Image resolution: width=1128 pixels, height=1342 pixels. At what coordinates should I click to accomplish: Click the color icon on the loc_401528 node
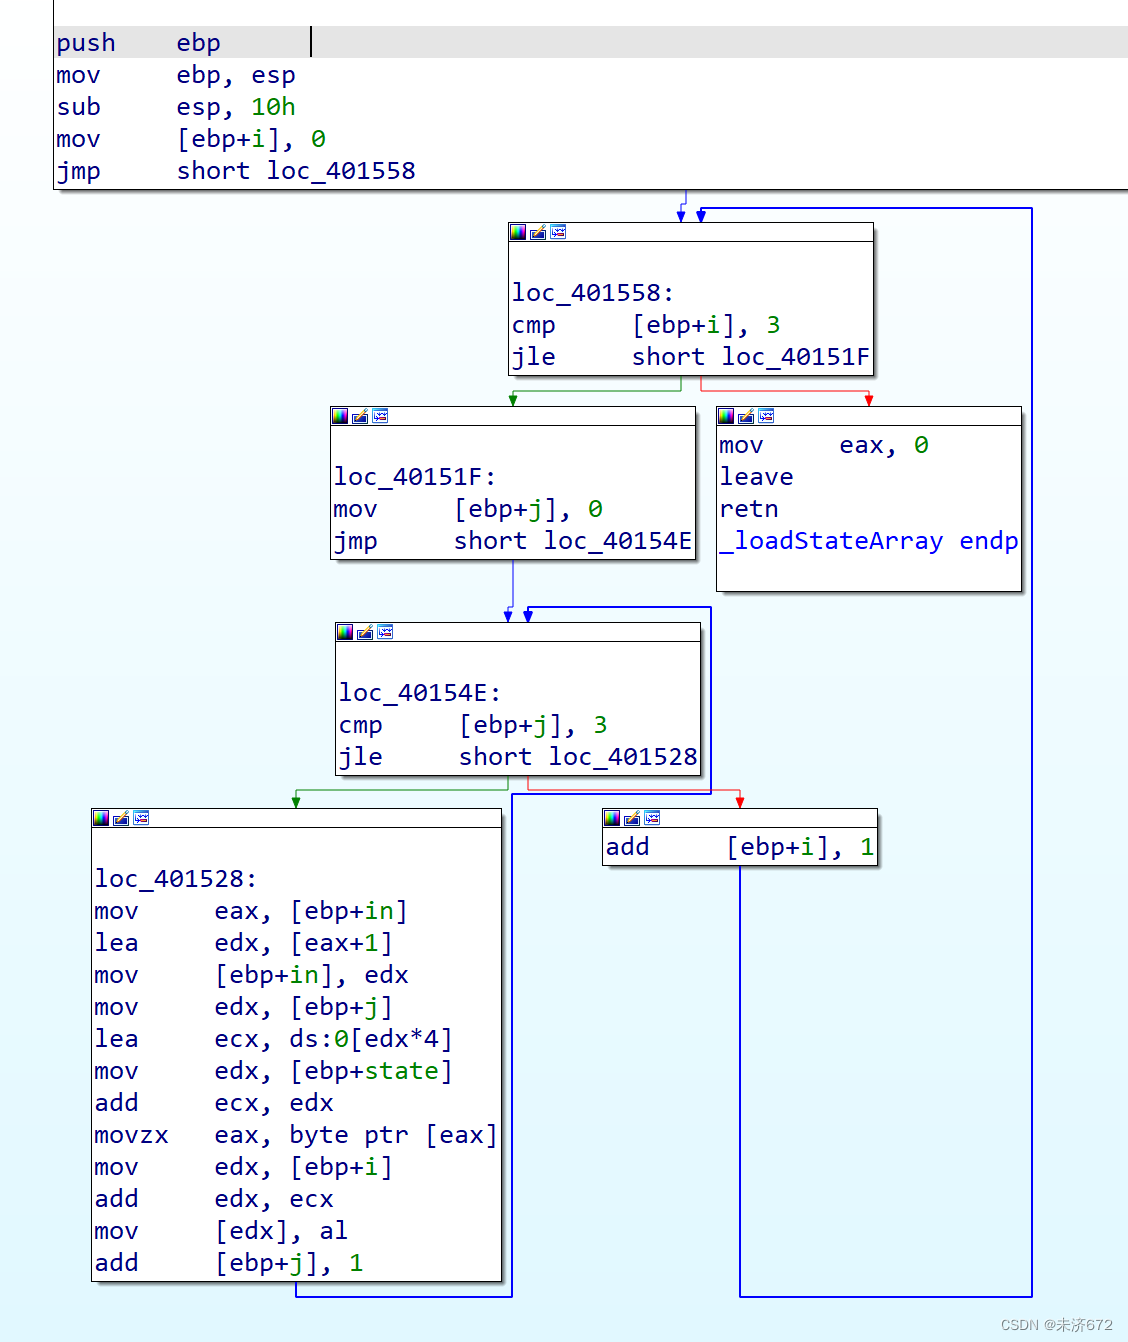101,818
